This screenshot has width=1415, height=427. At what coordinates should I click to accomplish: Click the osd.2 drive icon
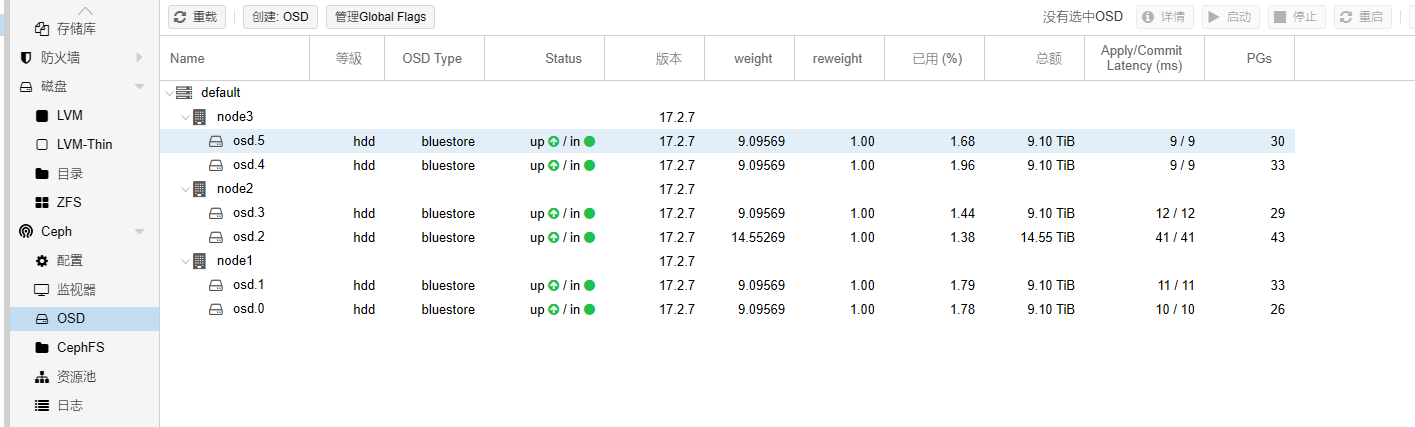(216, 238)
